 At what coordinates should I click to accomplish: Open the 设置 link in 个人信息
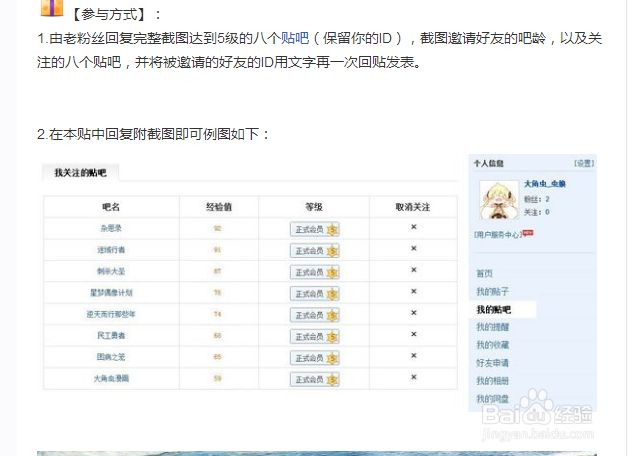[x=584, y=163]
